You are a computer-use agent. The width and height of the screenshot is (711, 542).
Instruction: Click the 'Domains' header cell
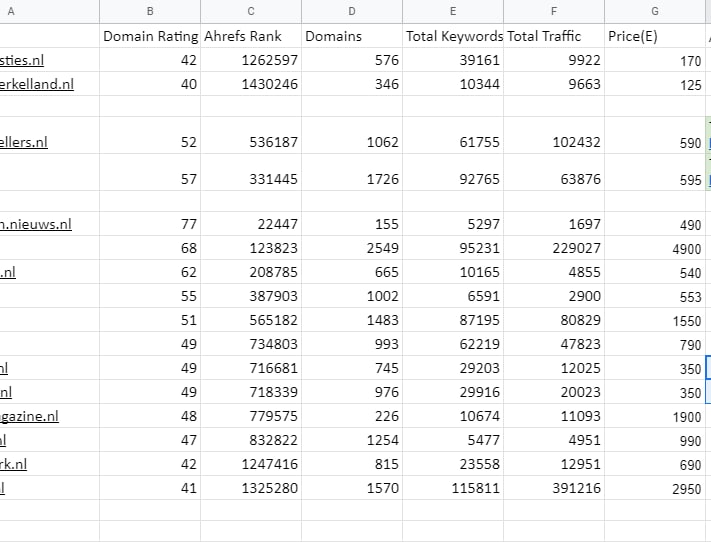click(352, 36)
